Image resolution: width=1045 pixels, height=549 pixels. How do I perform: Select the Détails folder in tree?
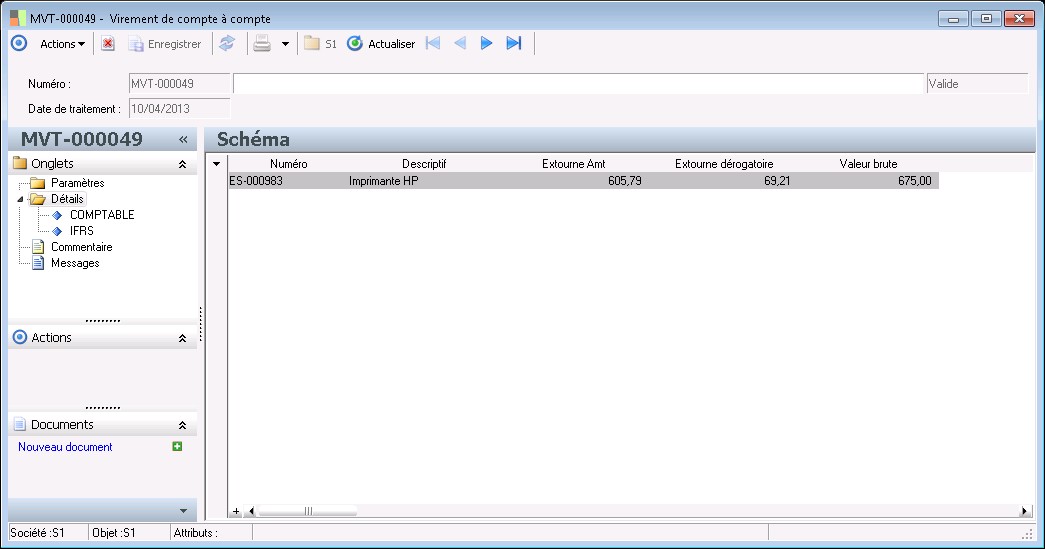click(67, 199)
